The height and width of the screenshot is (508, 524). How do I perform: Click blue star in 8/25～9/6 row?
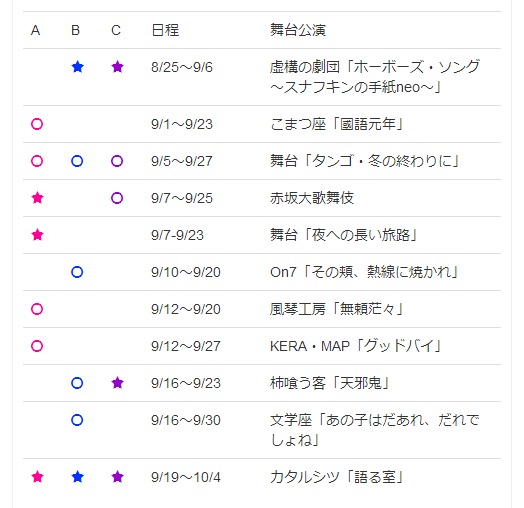click(x=78, y=67)
